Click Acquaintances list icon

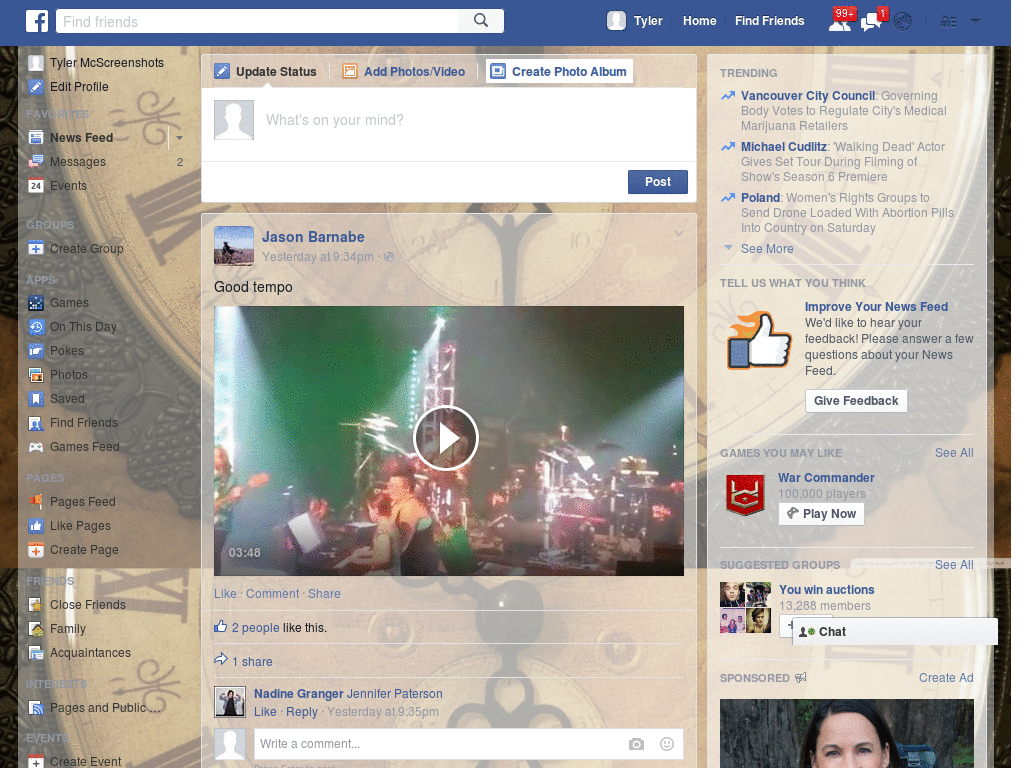tap(36, 653)
